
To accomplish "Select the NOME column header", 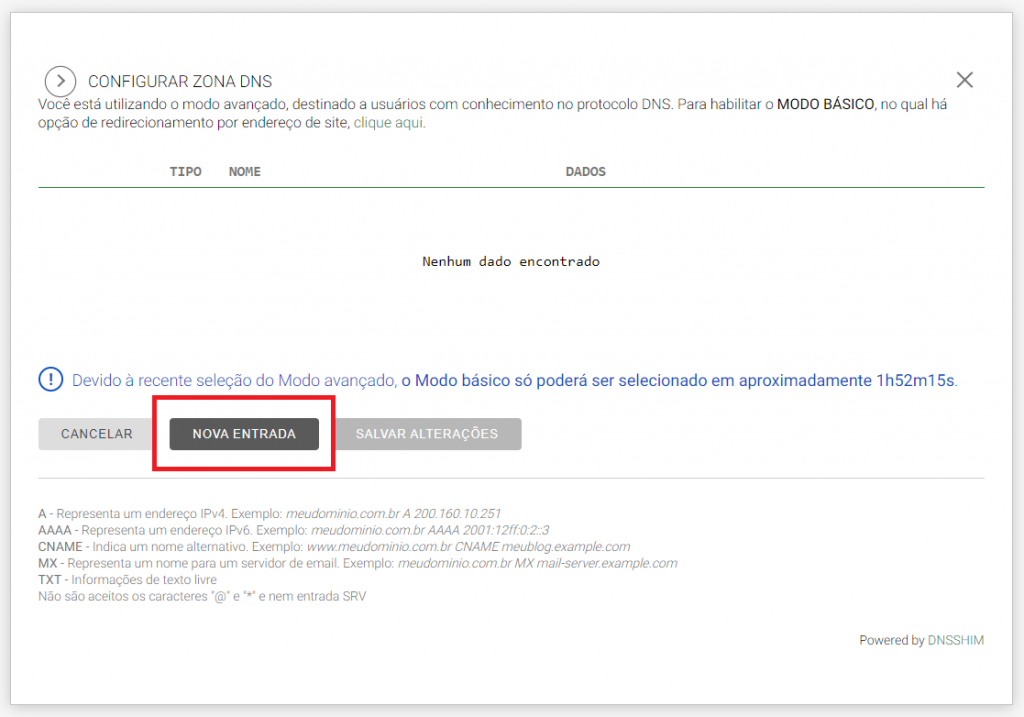I will point(244,171).
